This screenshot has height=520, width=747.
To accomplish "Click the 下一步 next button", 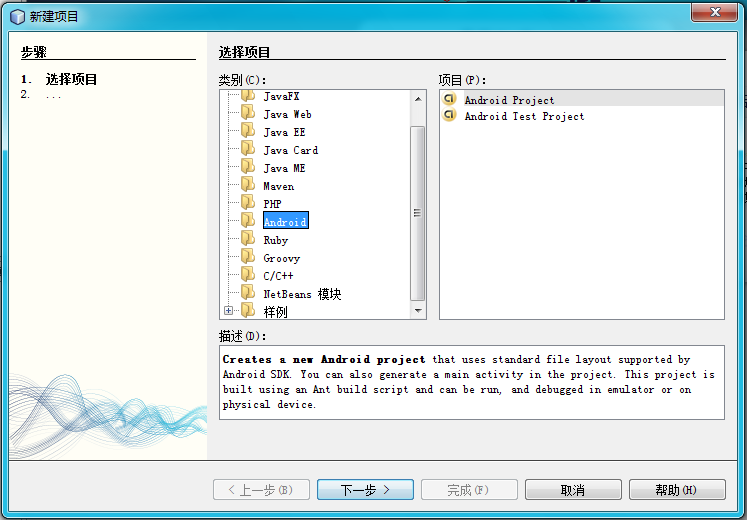I will coord(365,490).
